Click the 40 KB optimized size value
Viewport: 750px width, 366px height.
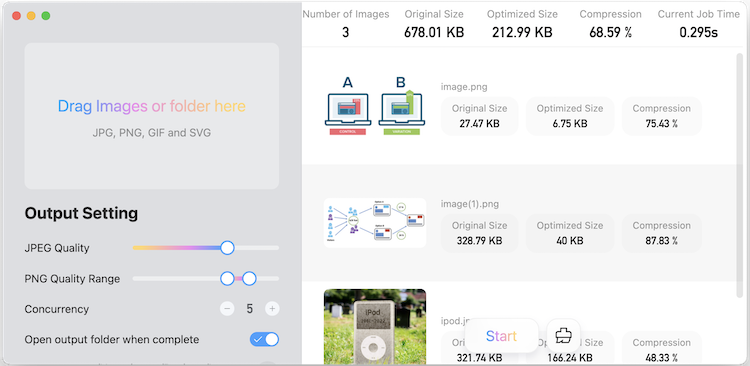[x=570, y=241]
